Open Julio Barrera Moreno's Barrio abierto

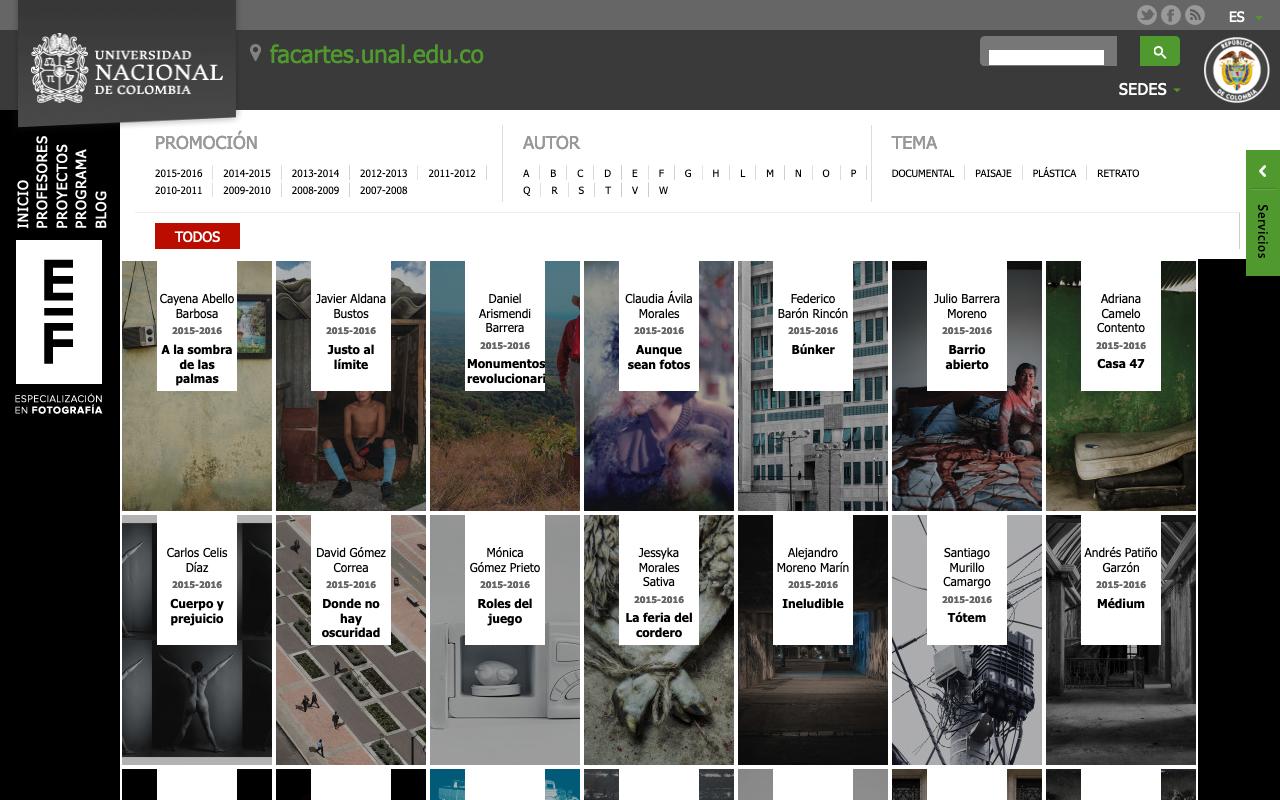967,386
